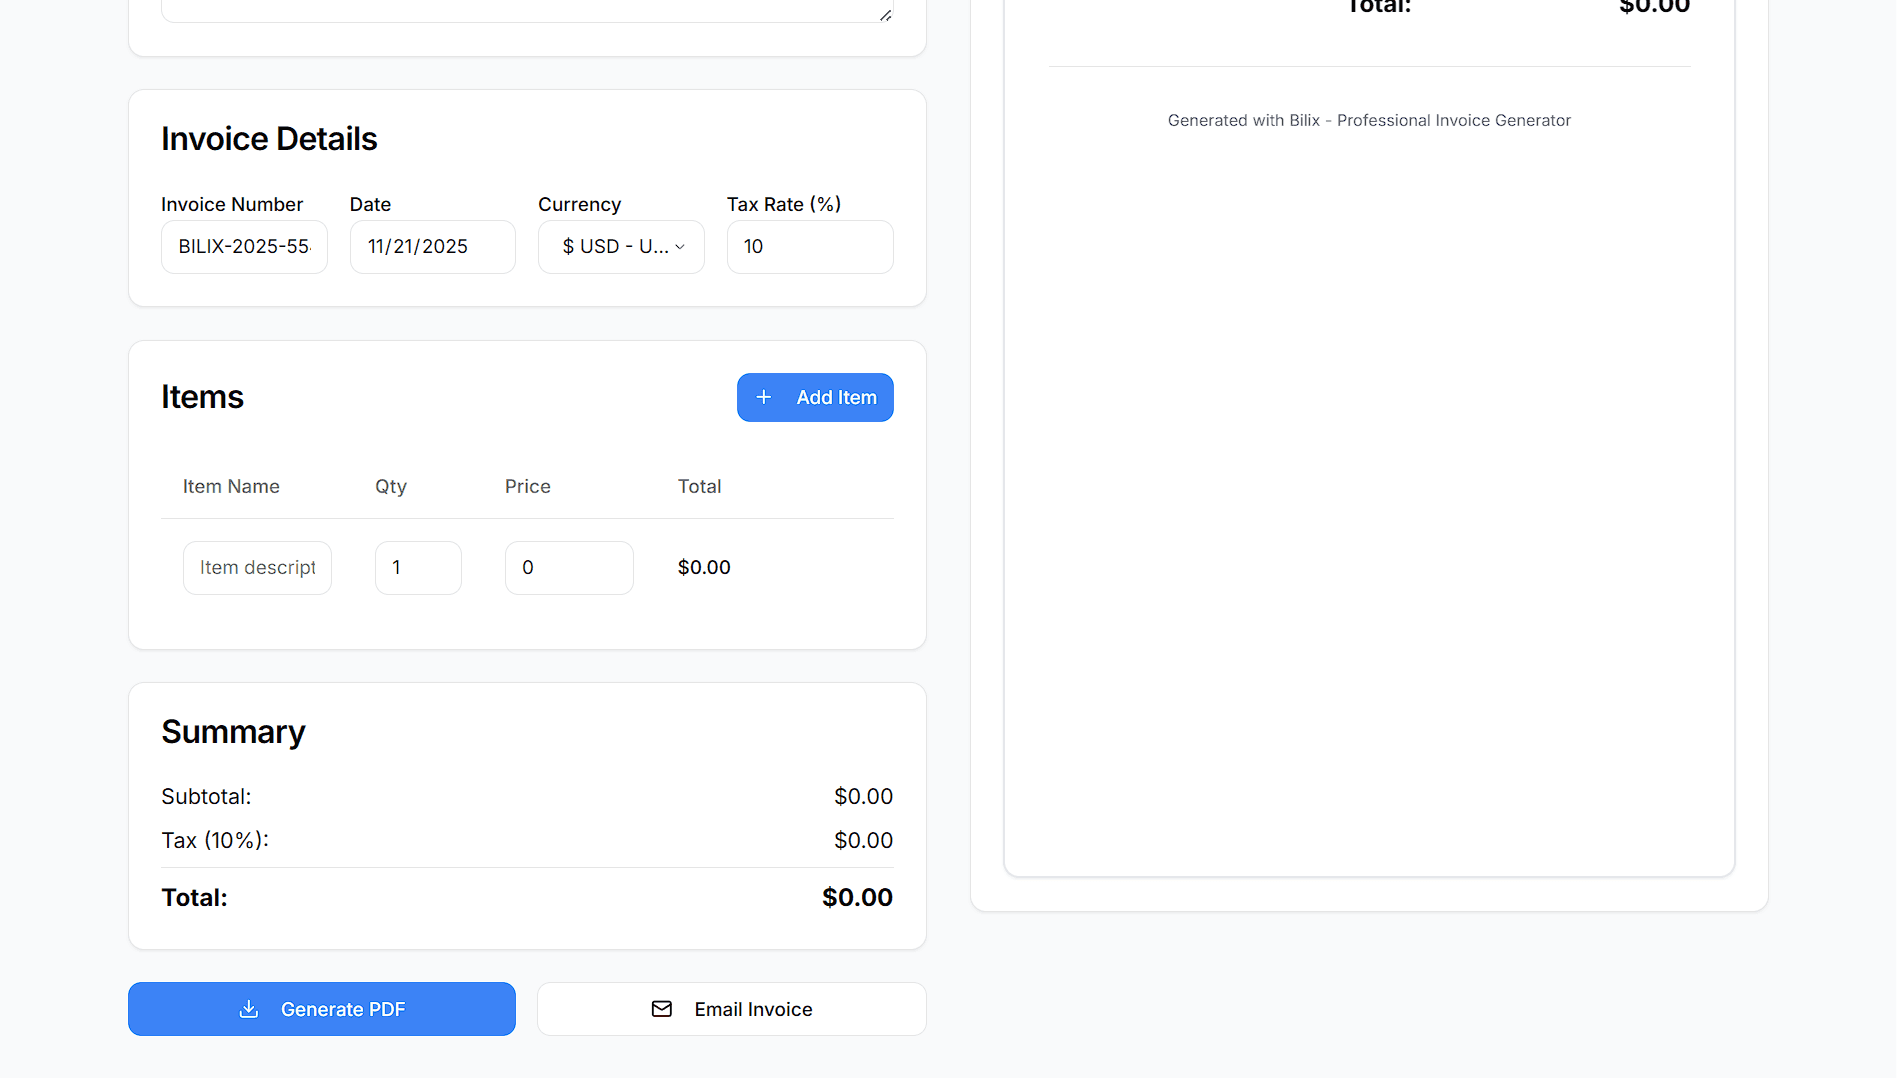The image size is (1897, 1078).
Task: Click the Generated with Bilix footer text
Action: (x=1368, y=120)
